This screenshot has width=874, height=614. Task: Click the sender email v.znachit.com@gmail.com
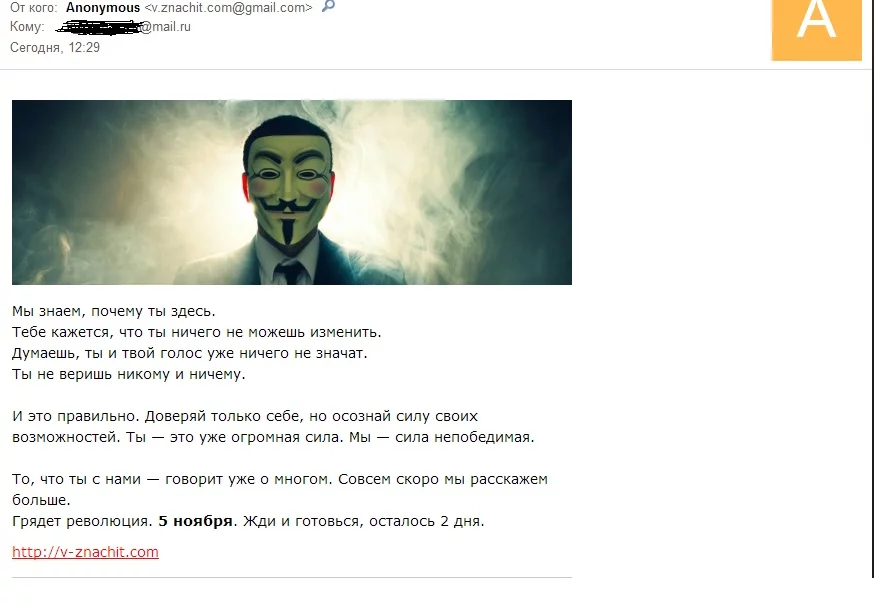pos(229,8)
